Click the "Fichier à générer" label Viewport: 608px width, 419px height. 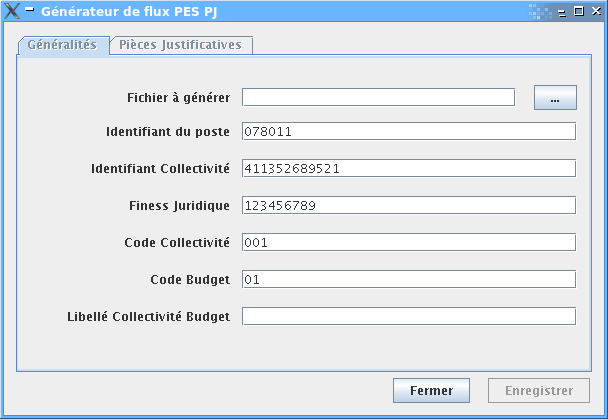click(x=179, y=97)
